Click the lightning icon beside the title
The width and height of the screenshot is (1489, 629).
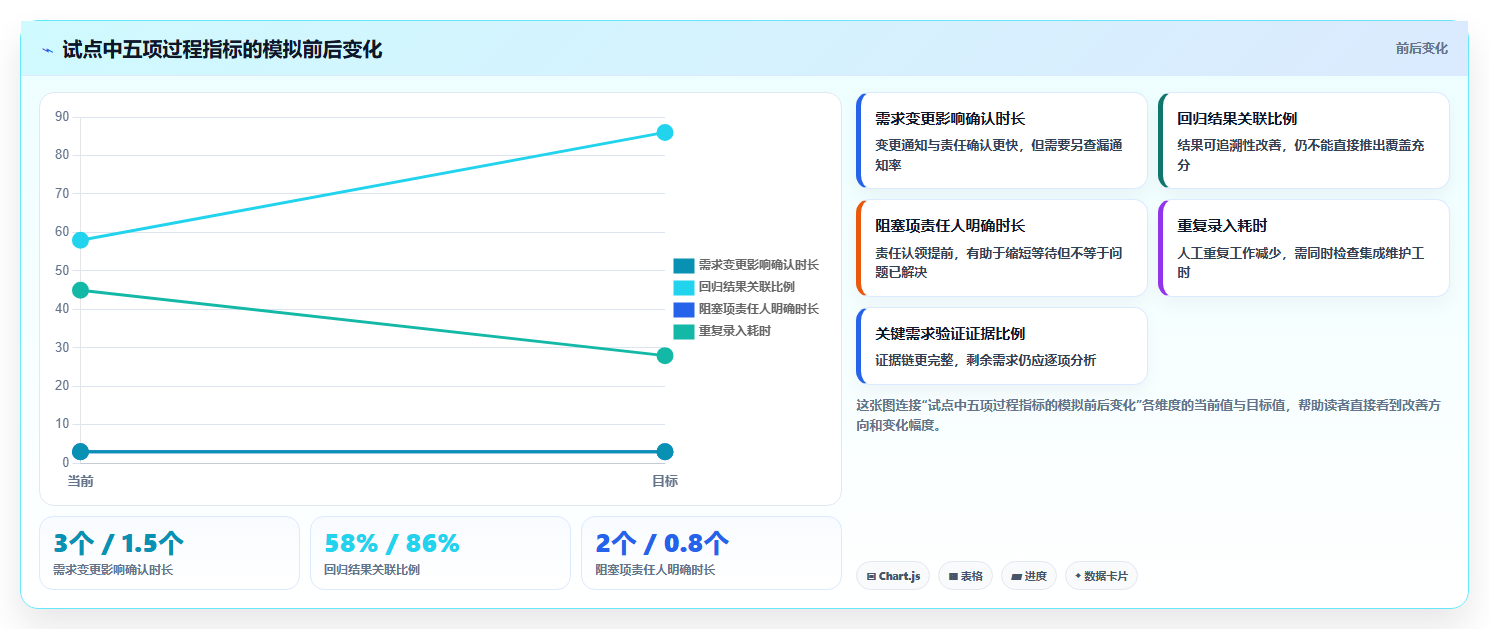coord(48,50)
